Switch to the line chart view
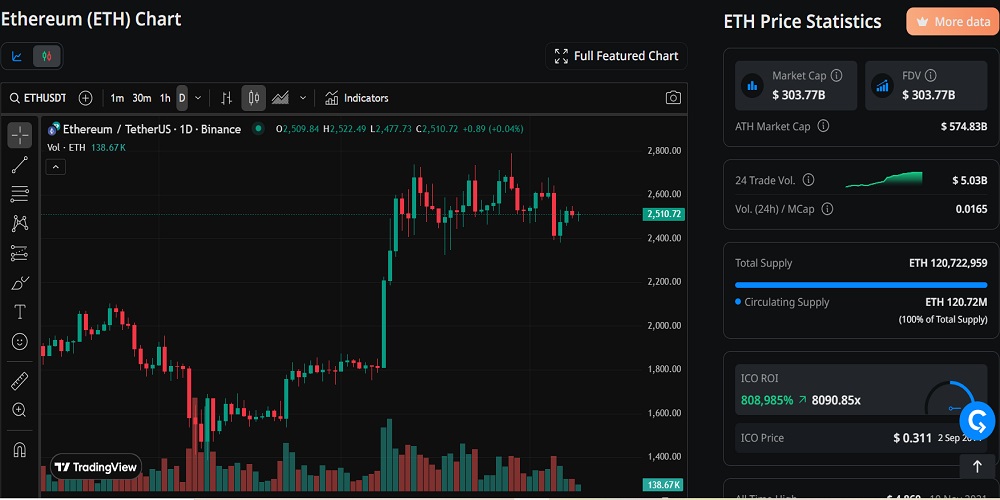The image size is (1000, 500). coord(17,56)
